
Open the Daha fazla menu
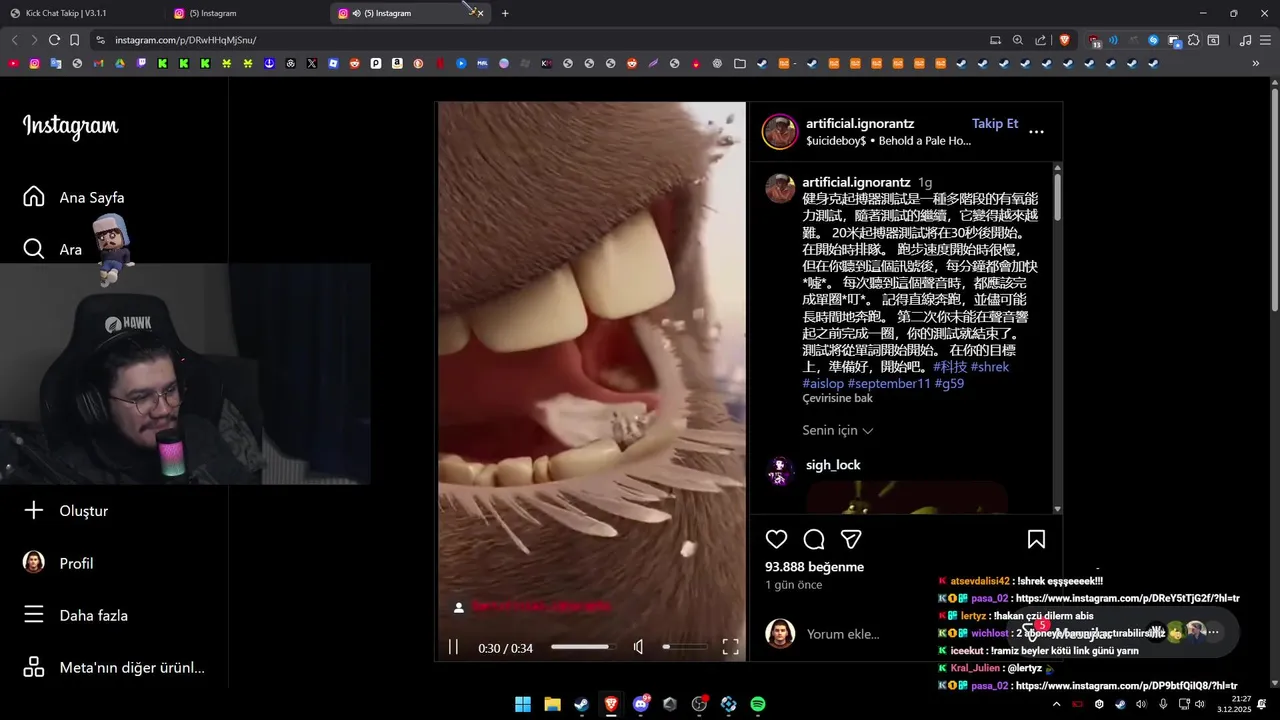coord(75,615)
